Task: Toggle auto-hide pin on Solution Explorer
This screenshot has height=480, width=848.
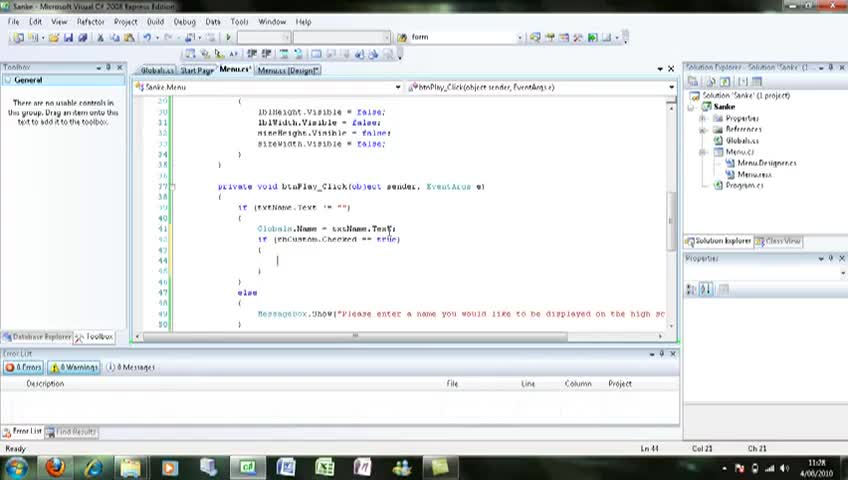Action: [831, 67]
